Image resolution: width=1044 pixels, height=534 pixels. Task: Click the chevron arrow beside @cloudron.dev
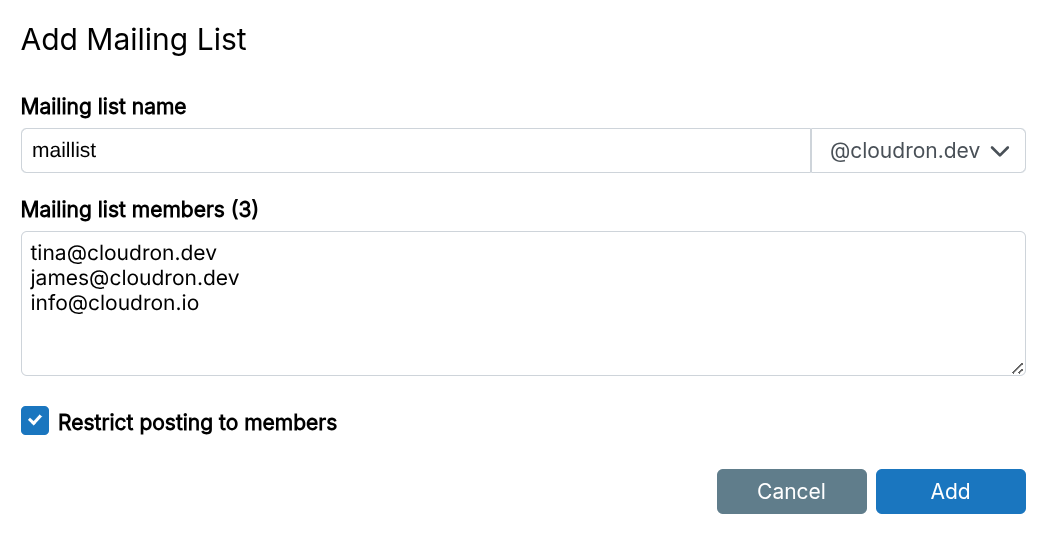[1000, 151]
